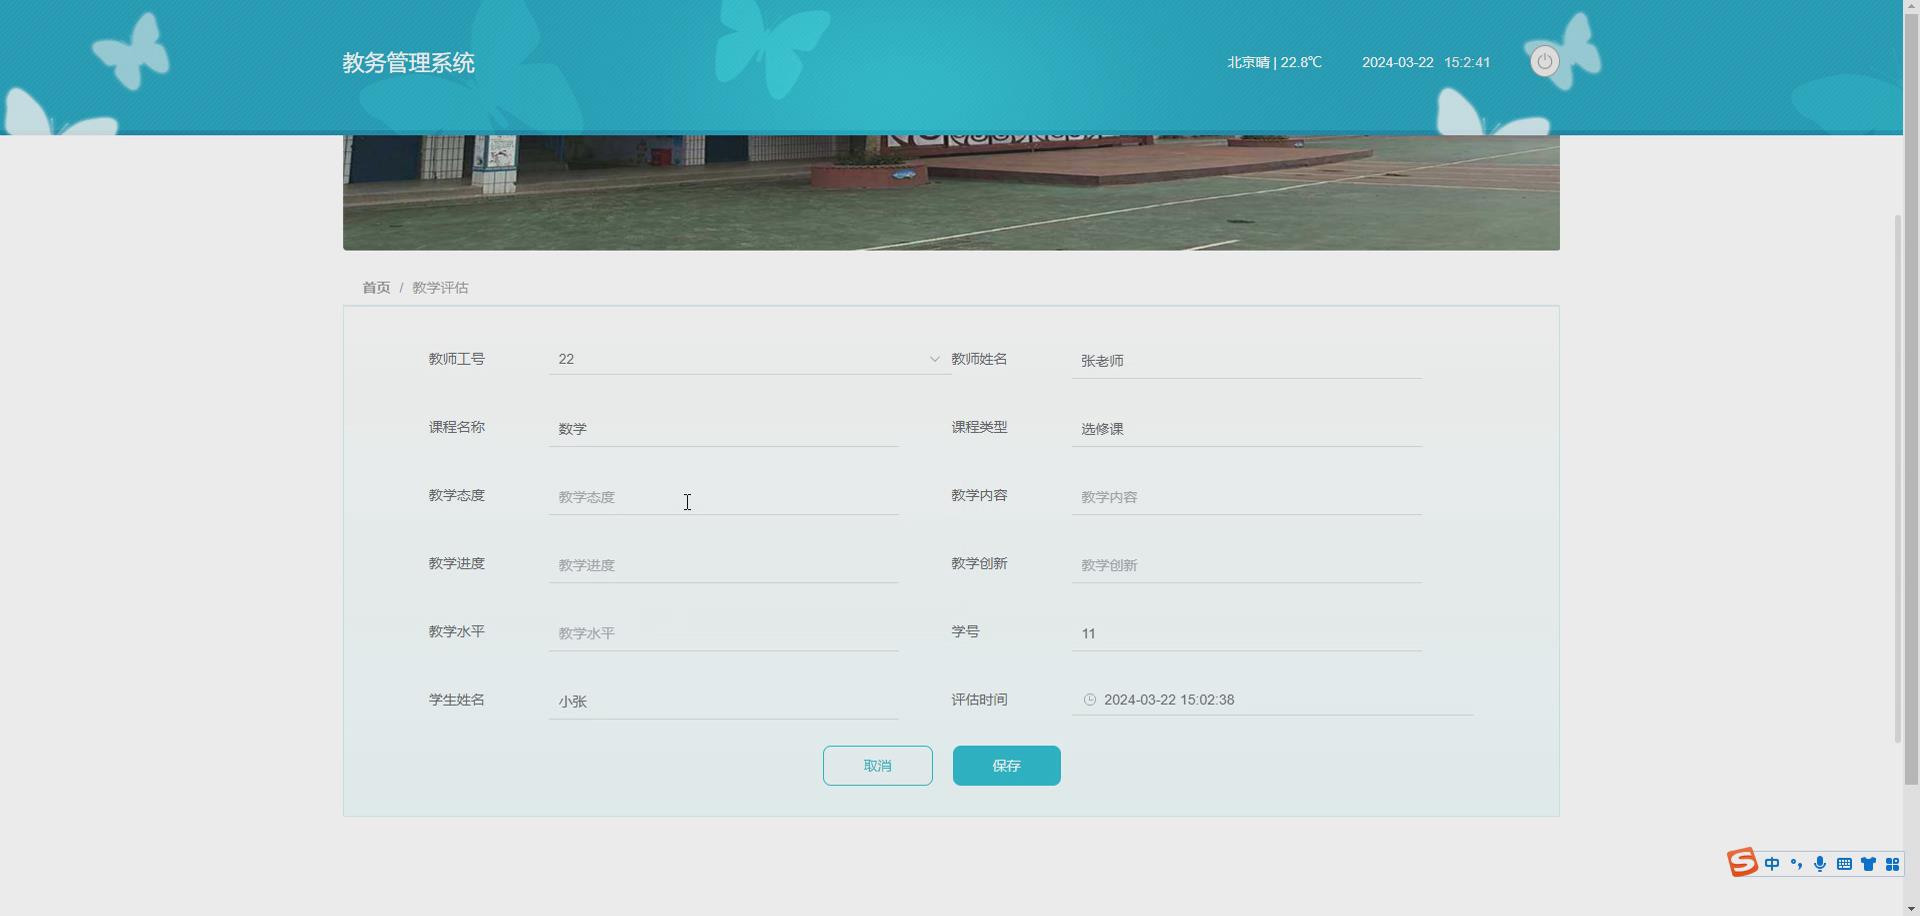Select the 教学评估 breadcrumb item
This screenshot has width=1920, height=916.
[439, 287]
